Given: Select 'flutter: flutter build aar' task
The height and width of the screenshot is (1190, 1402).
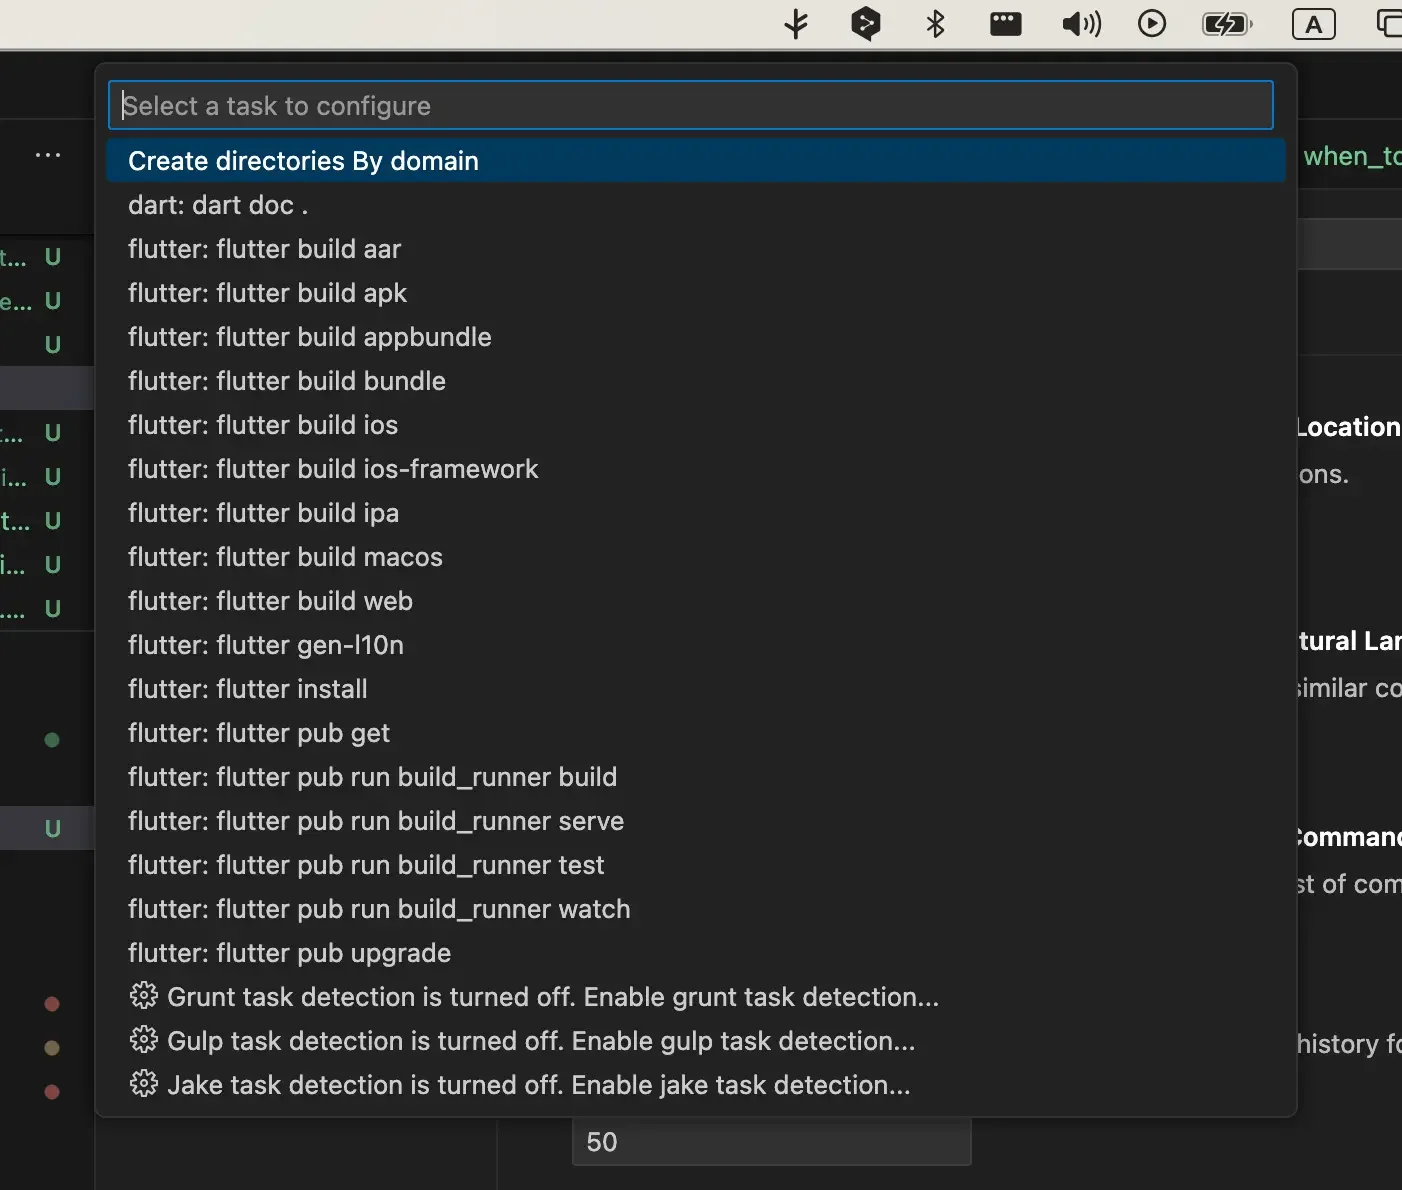Looking at the screenshot, I should [x=696, y=249].
